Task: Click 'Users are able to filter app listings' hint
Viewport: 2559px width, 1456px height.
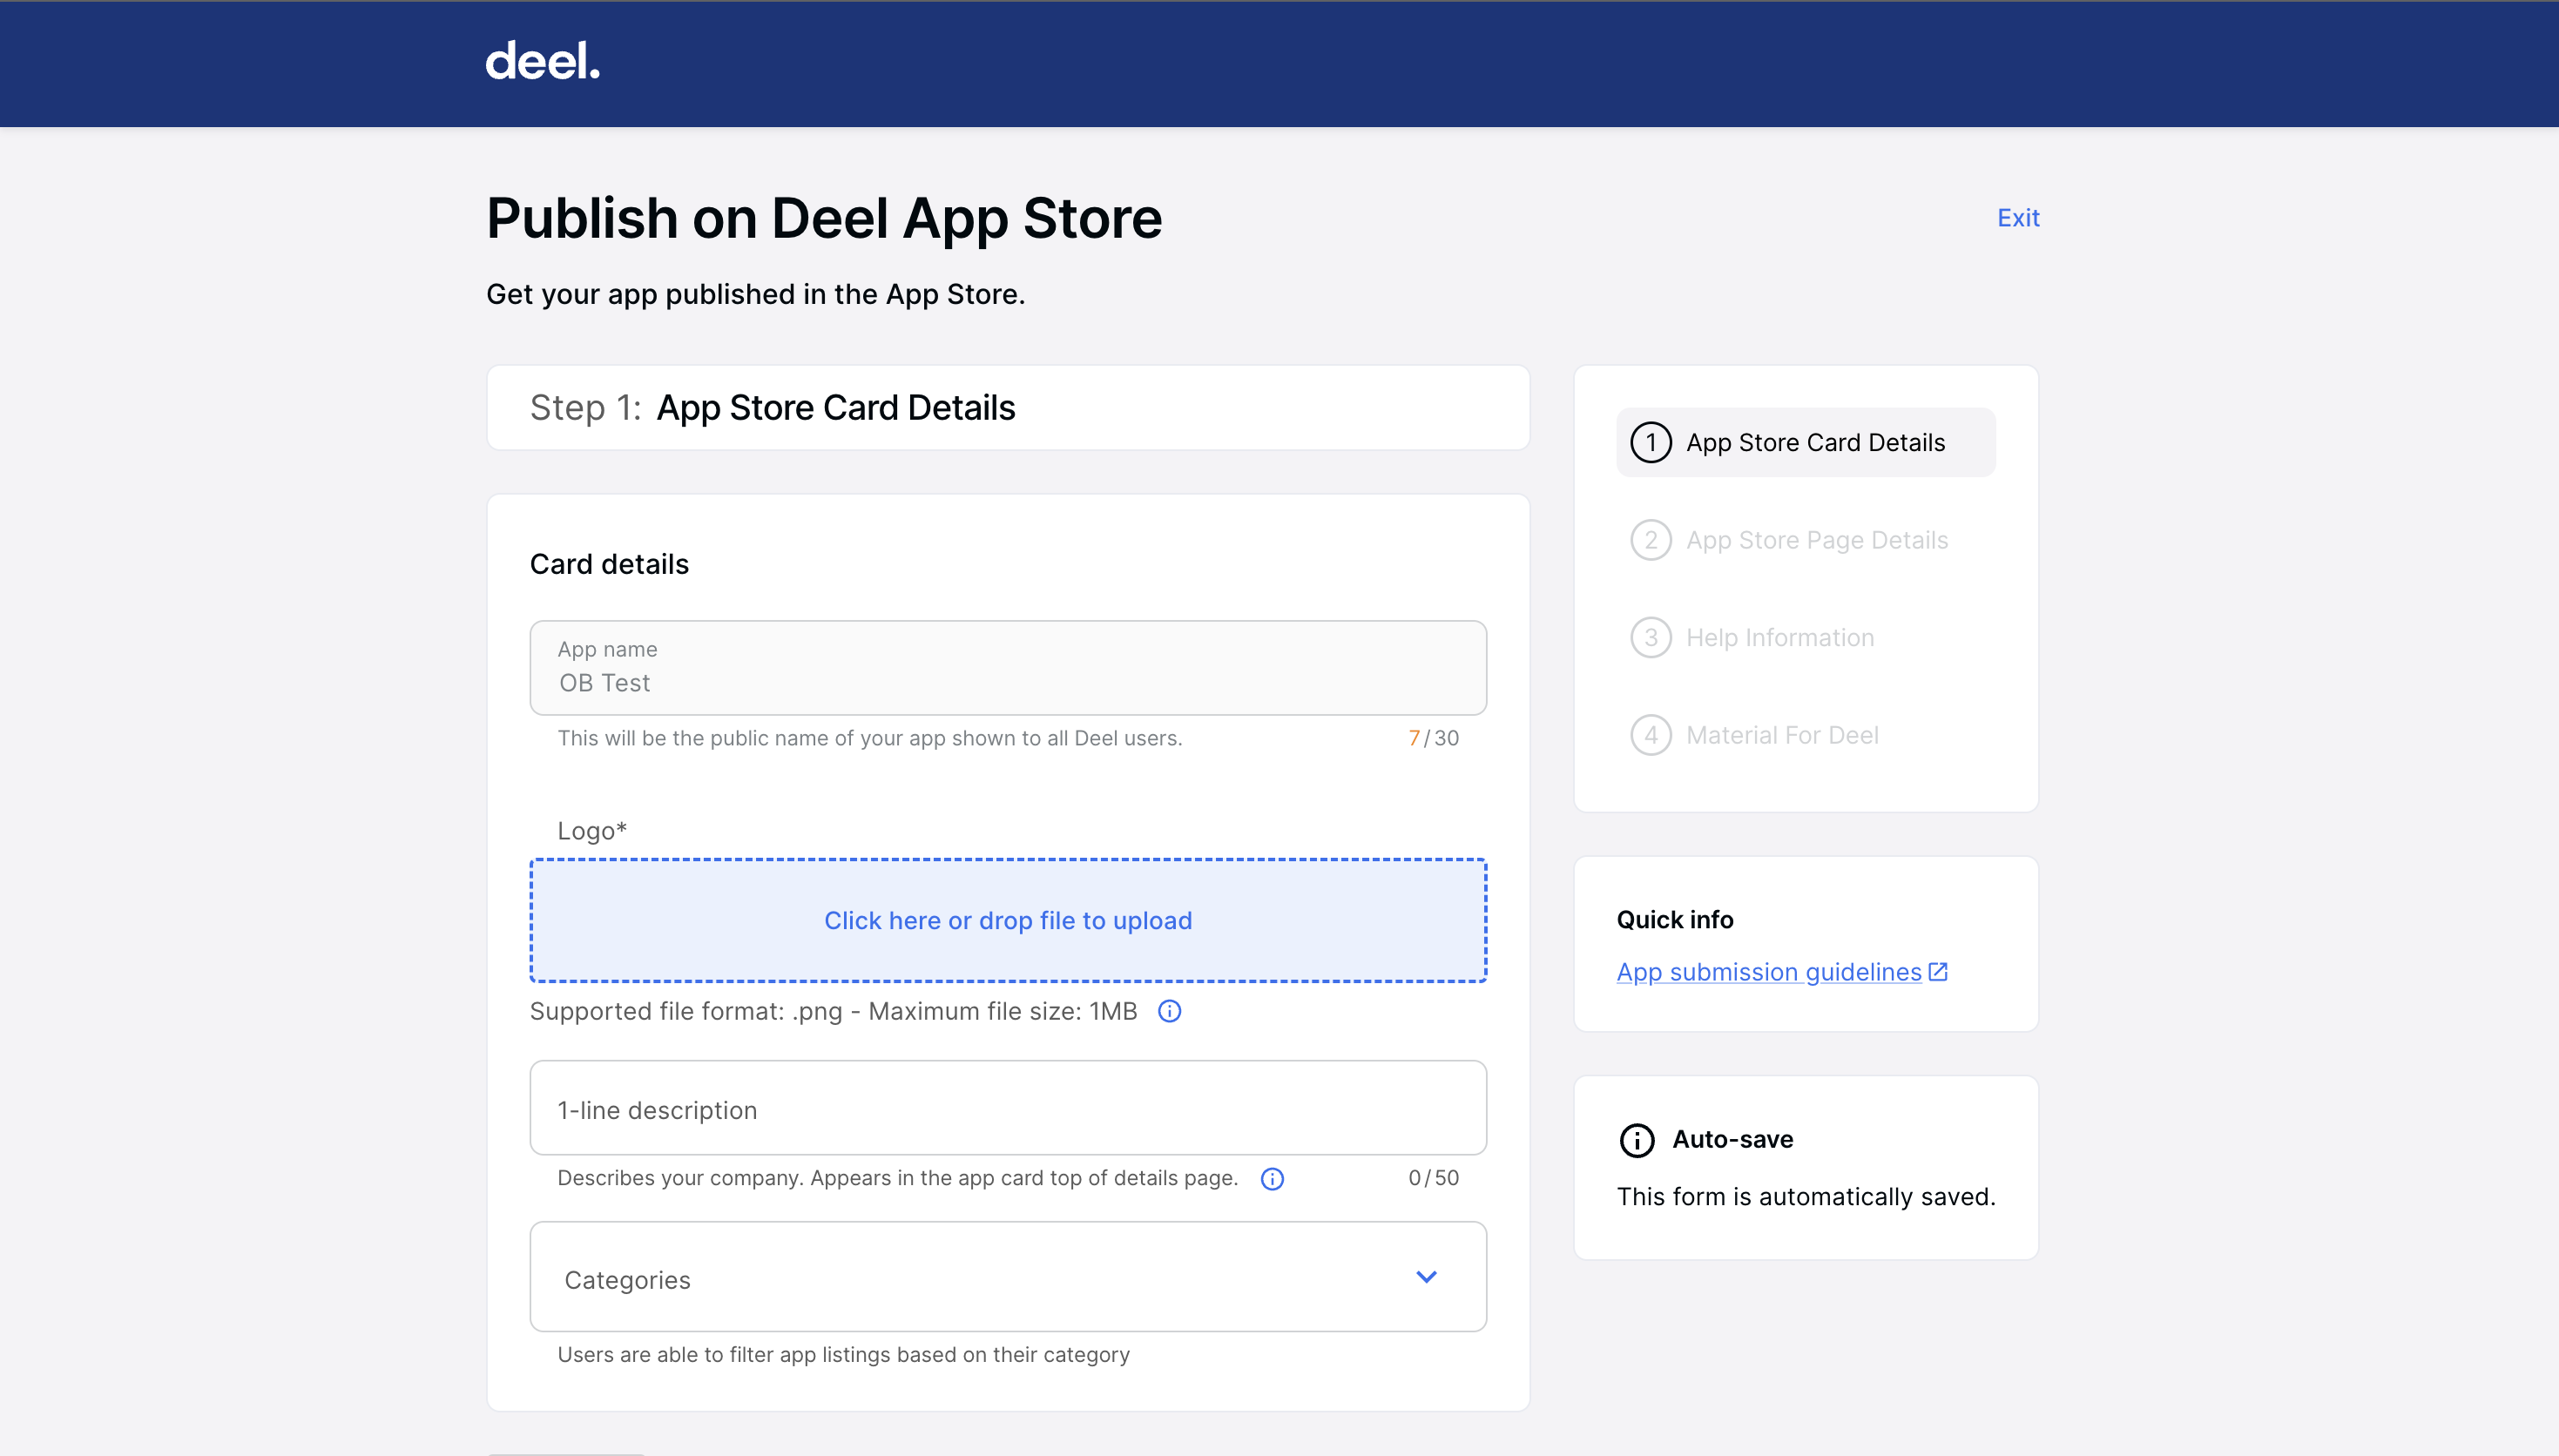Action: [843, 1355]
